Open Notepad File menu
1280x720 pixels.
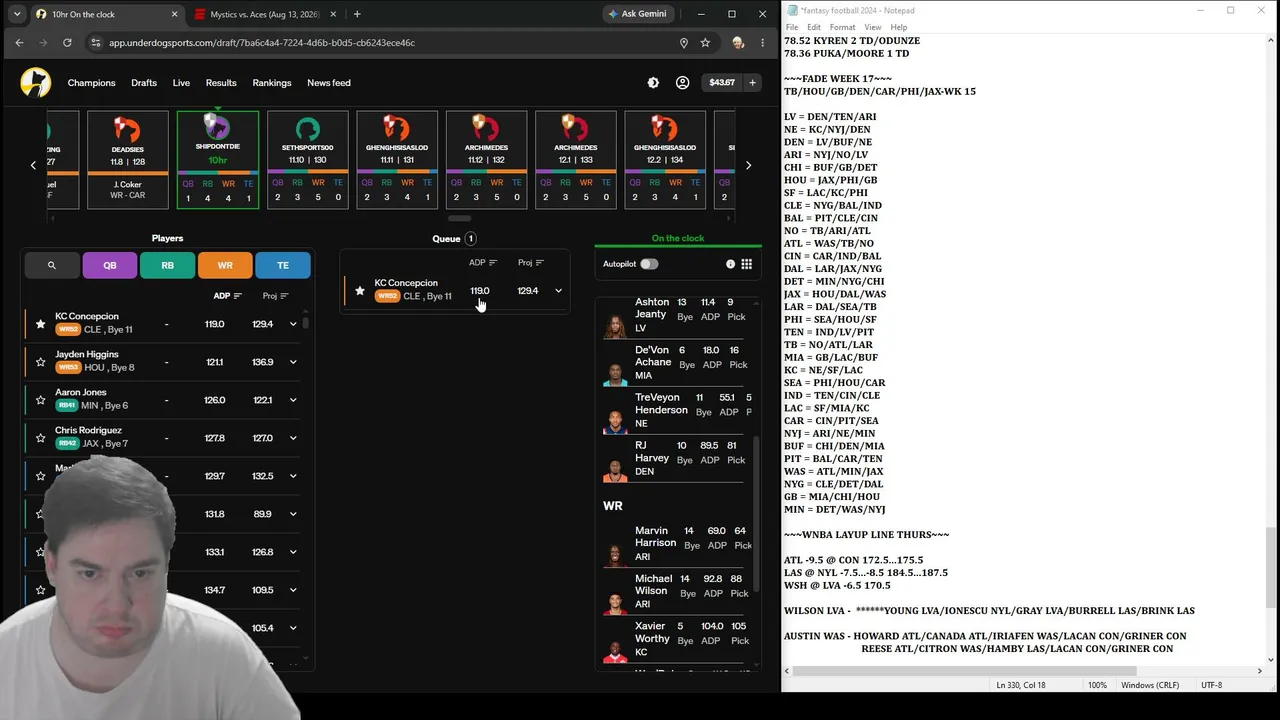[x=792, y=27]
